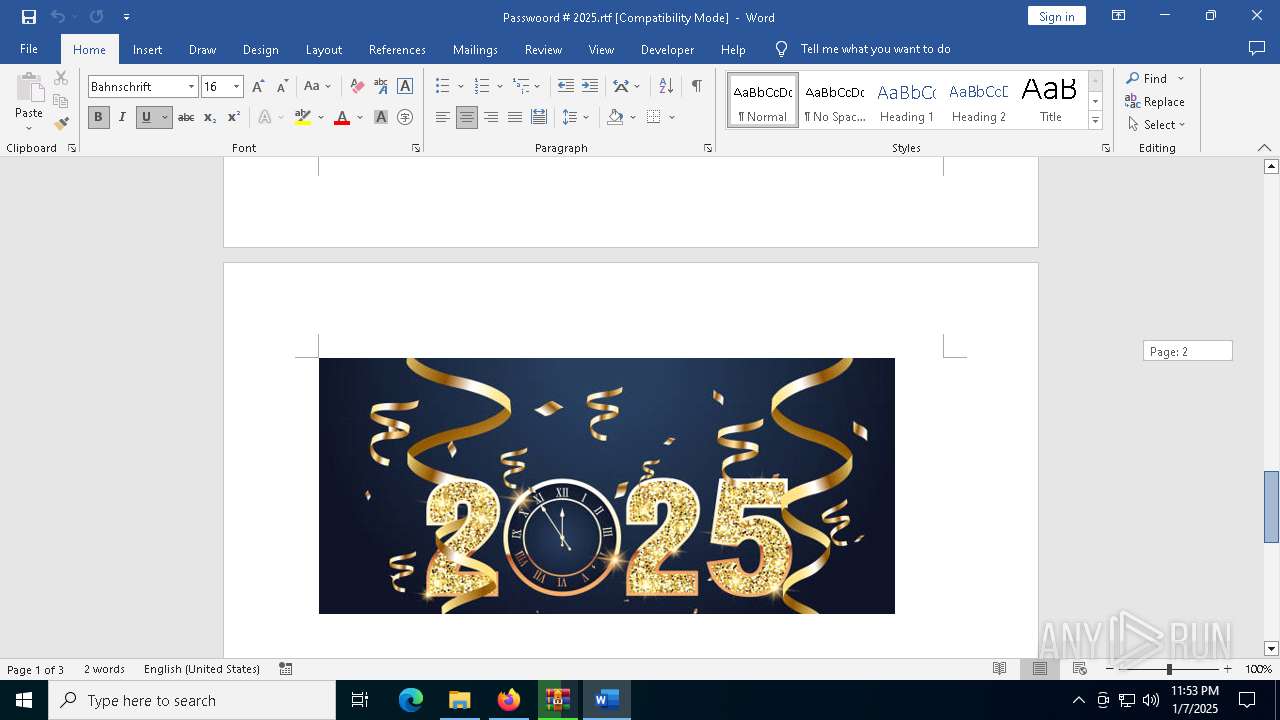Click the Save icon in Quick Access Toolbar
This screenshot has height=720, width=1280.
pos(29,17)
